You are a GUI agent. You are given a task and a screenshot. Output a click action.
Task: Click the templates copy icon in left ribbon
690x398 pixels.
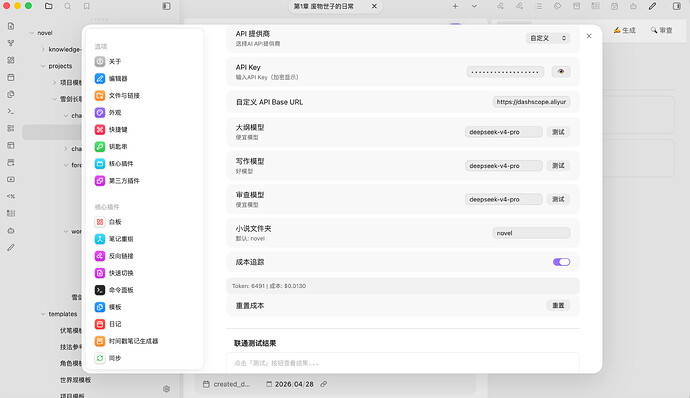tap(11, 94)
